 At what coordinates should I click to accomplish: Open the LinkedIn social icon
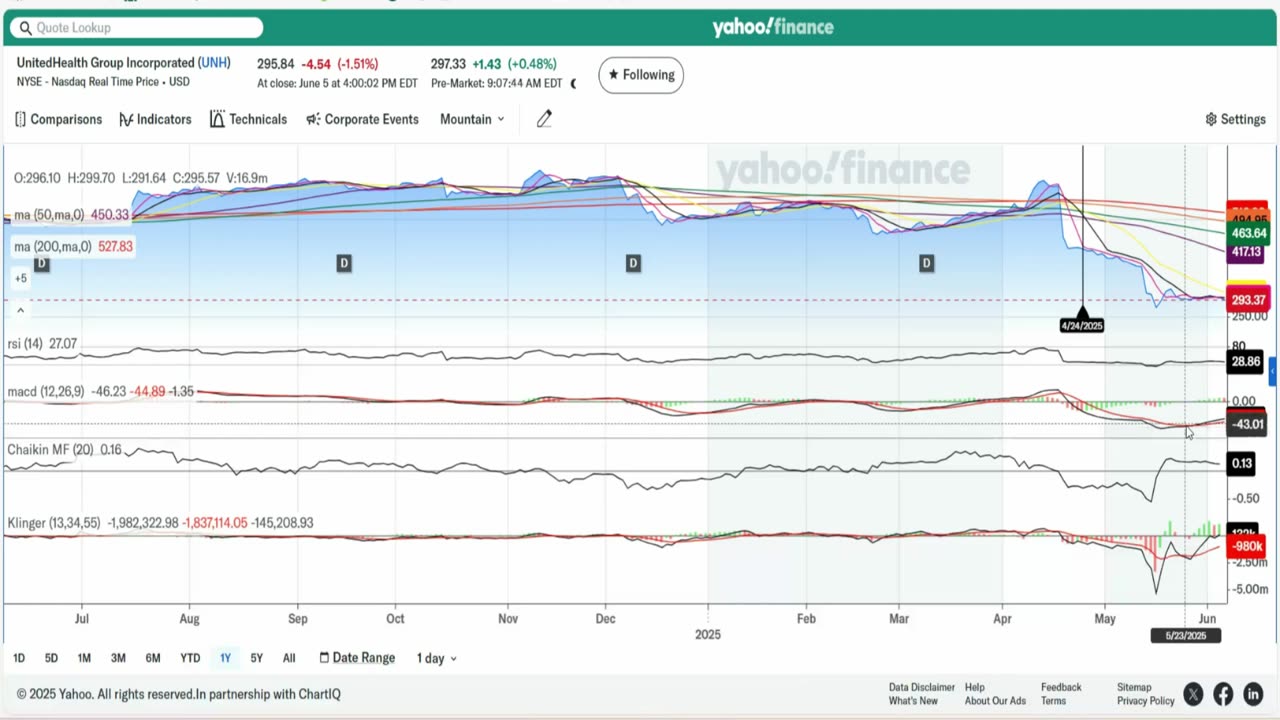[x=1253, y=694]
